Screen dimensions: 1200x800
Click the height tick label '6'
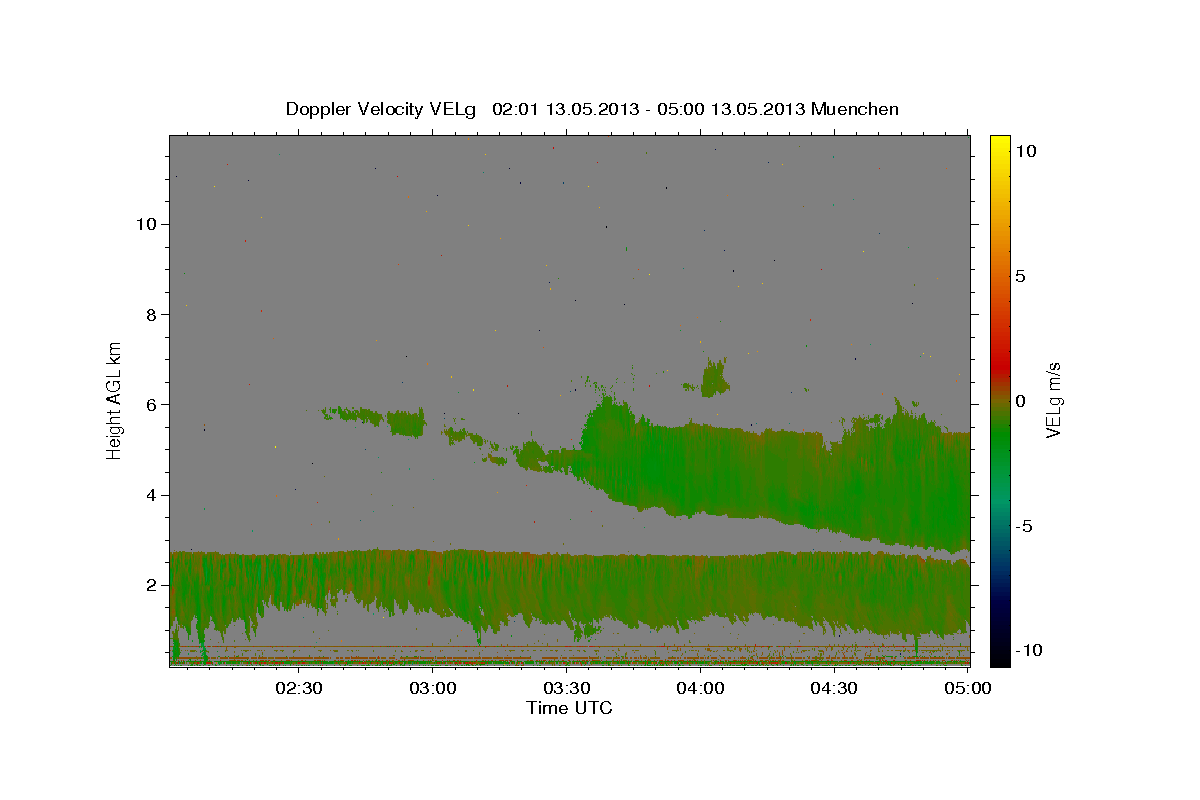(x=151, y=404)
